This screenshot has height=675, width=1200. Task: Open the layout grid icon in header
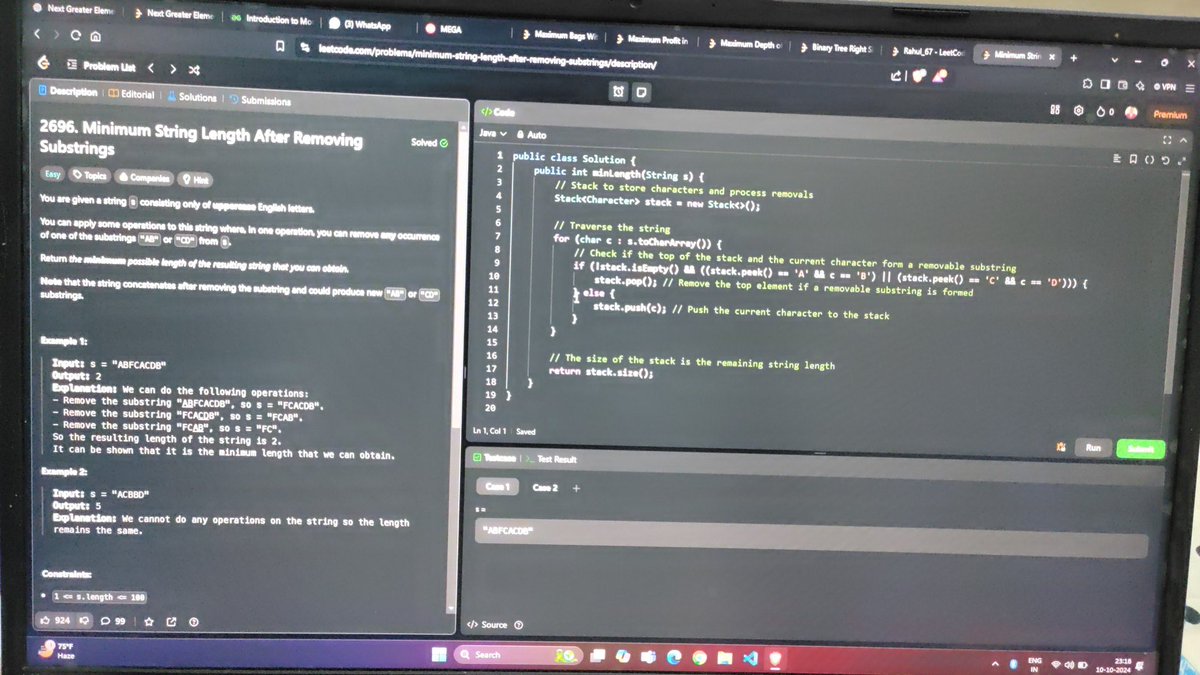[1054, 110]
